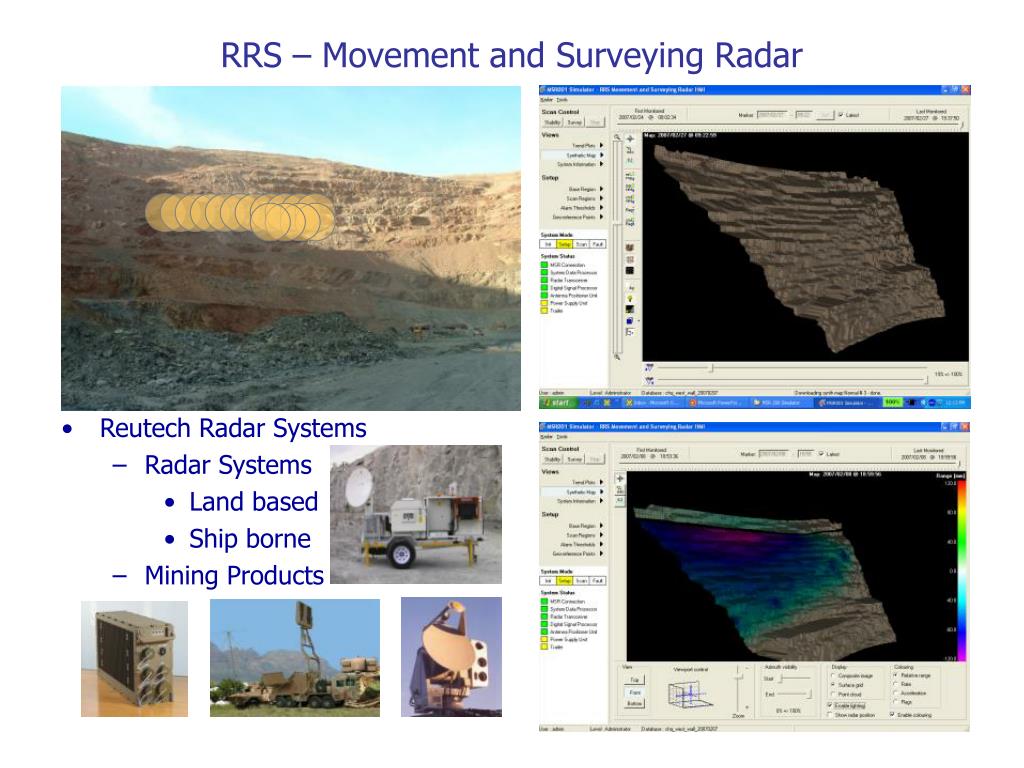Image resolution: width=1024 pixels, height=768 pixels.
Task: Open the Tools menu in upper simulator window
Action: (x=562, y=100)
